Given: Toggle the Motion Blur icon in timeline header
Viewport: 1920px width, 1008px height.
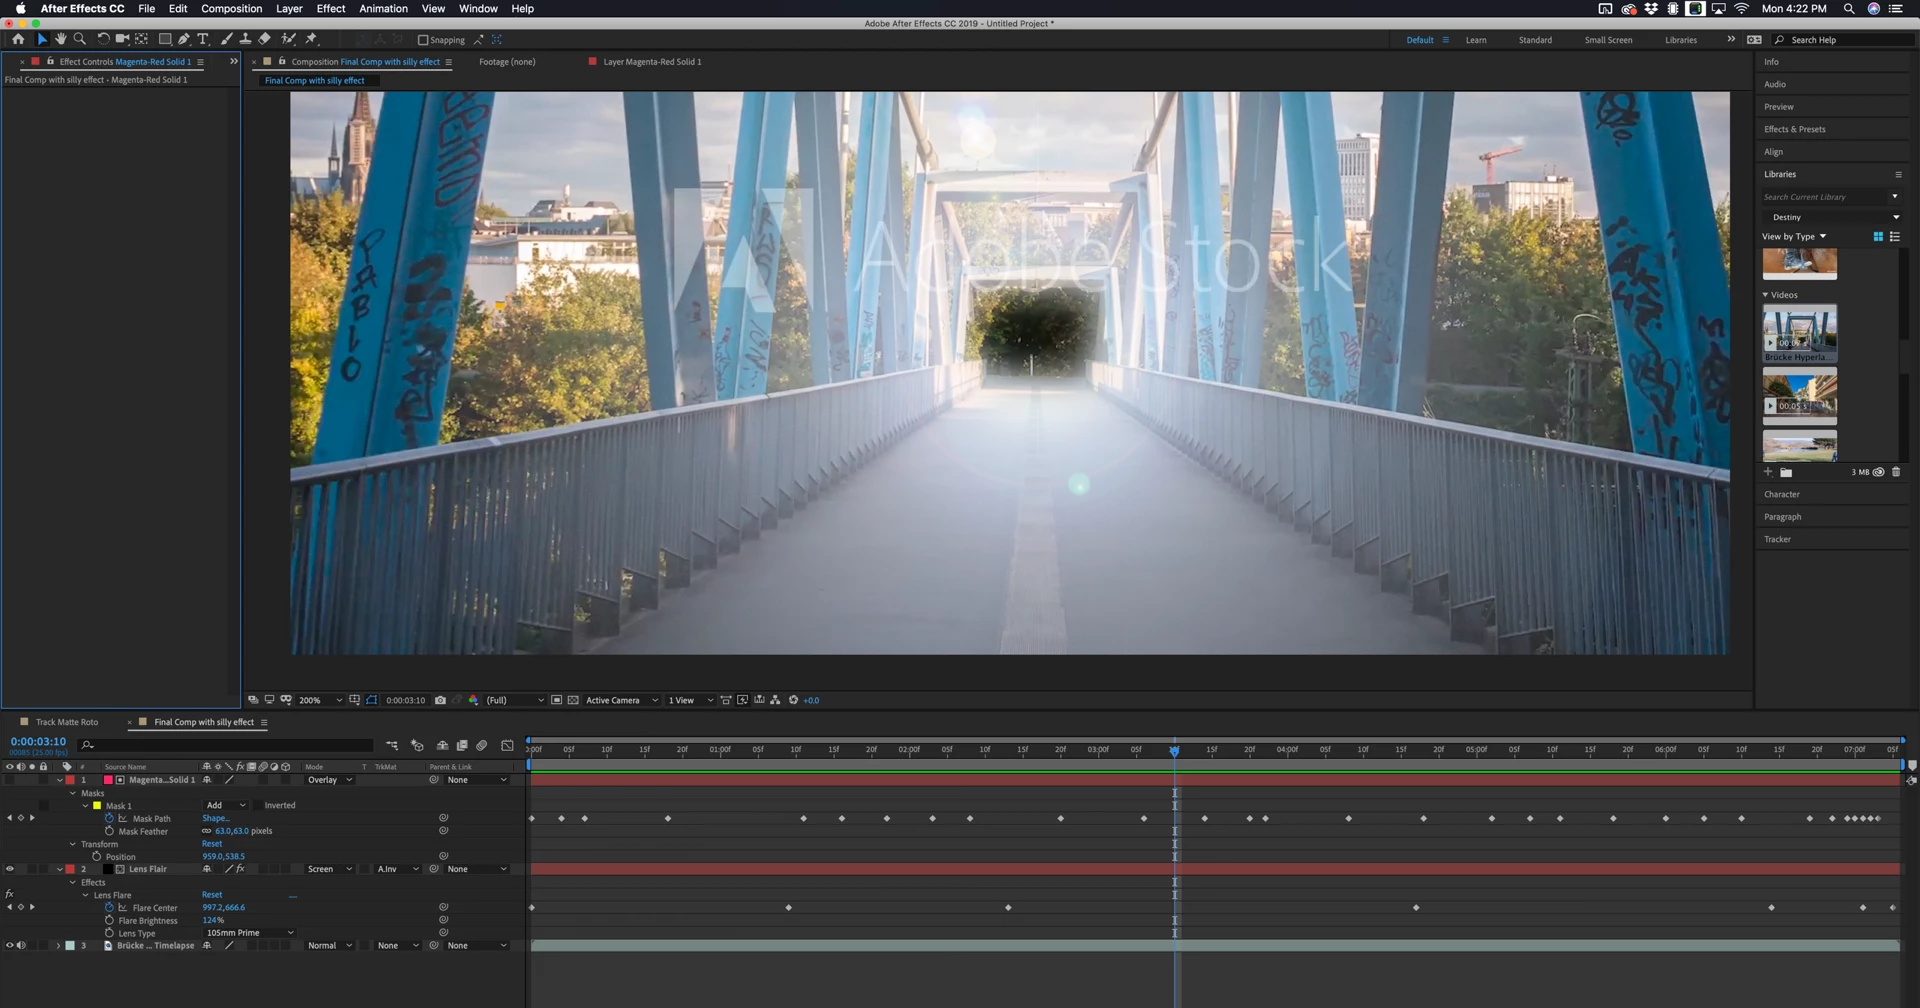Looking at the screenshot, I should tap(482, 745).
